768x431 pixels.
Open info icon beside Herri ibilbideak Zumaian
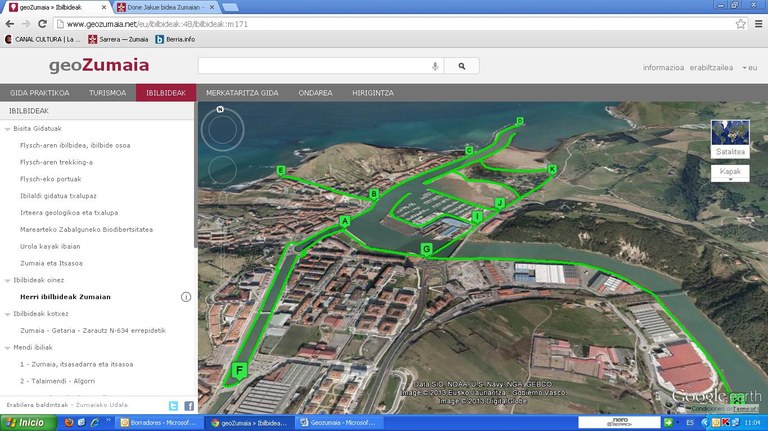tap(186, 297)
